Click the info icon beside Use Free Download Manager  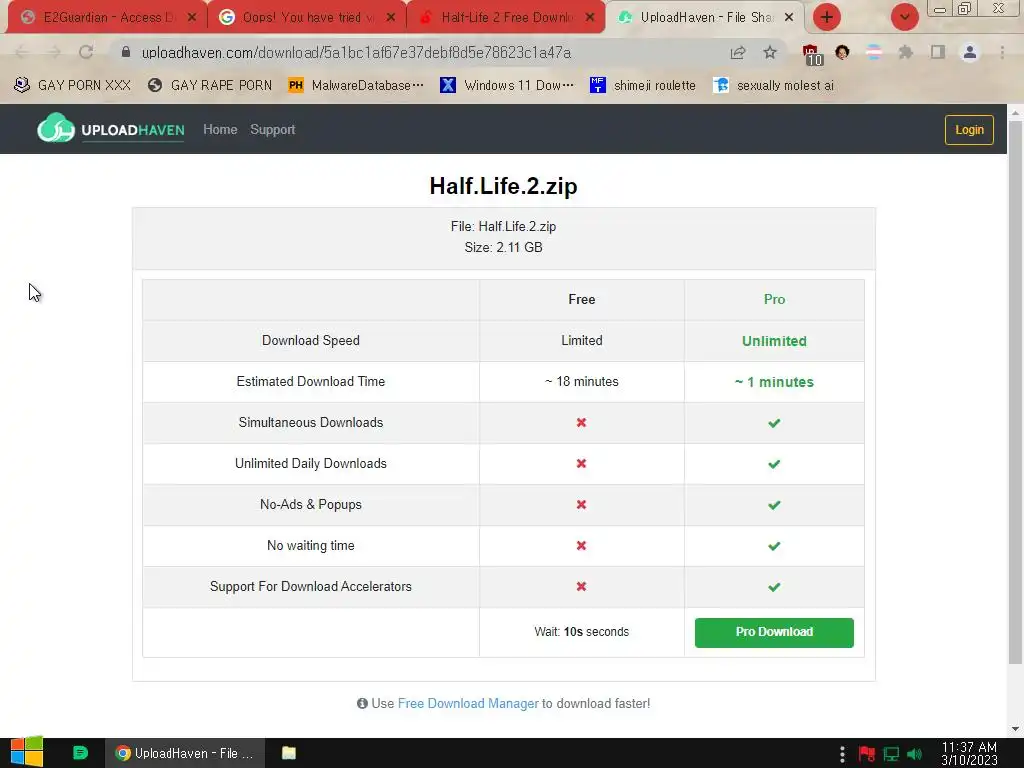coord(362,703)
